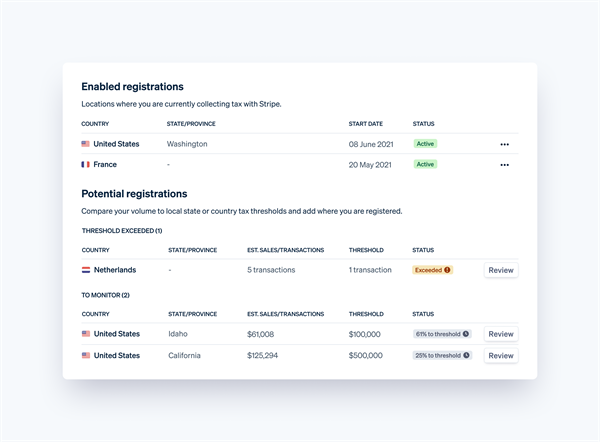This screenshot has width=600, height=442.
Task: Click the Threshold Exceeded (1) section label
Action: tap(122, 231)
